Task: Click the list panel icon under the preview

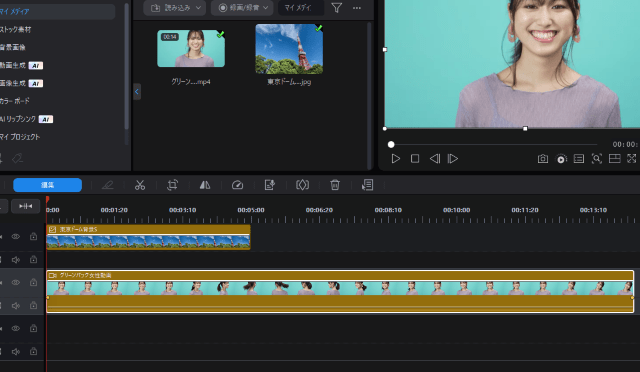Action: [579, 159]
